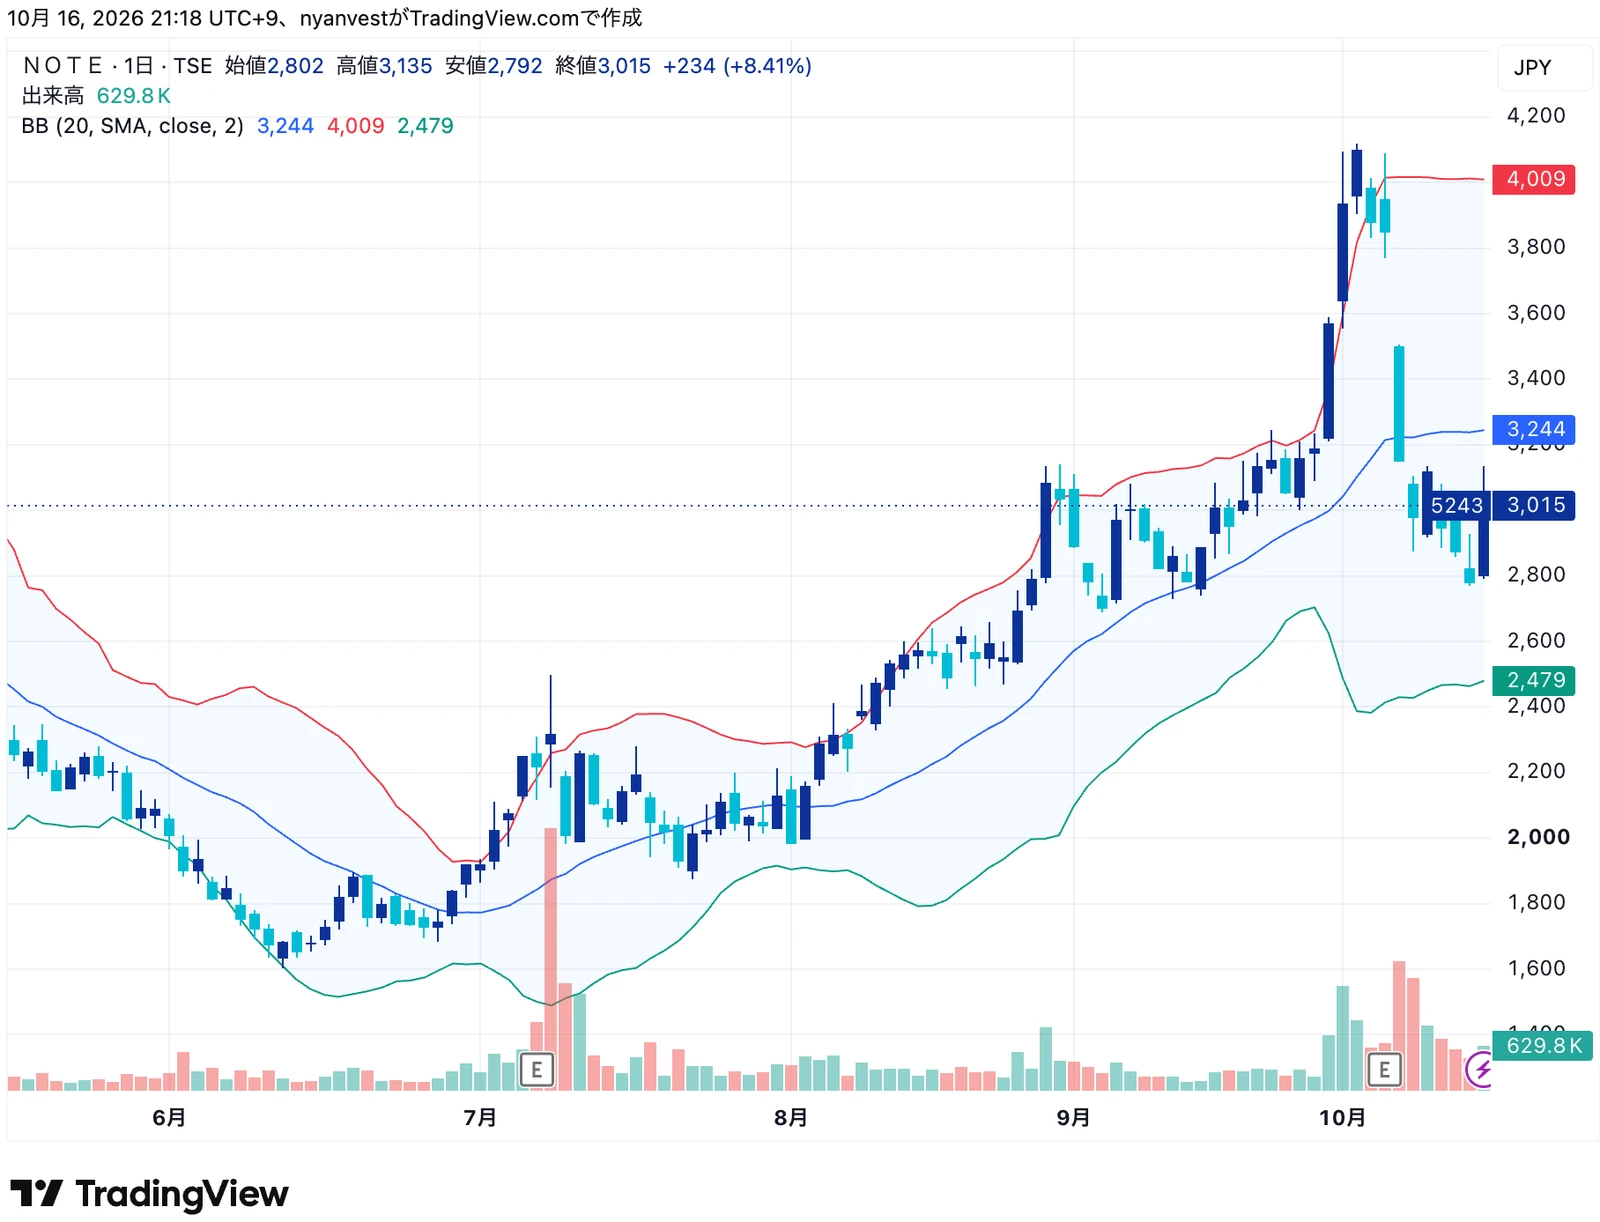Click the 7月 time axis label
The image size is (1600, 1222).
click(x=480, y=1117)
